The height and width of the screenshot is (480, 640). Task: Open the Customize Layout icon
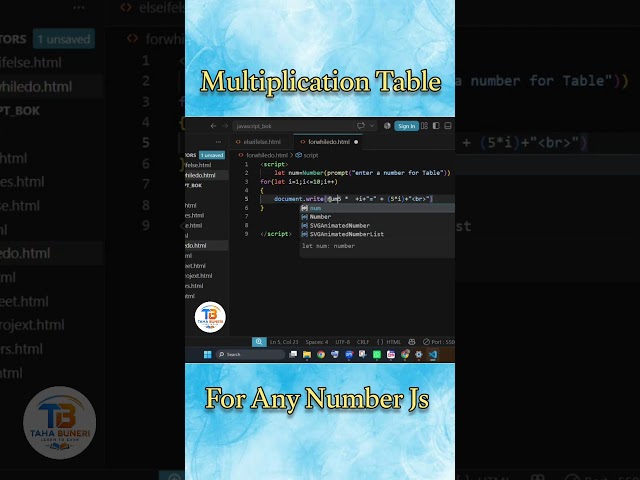click(x=424, y=126)
